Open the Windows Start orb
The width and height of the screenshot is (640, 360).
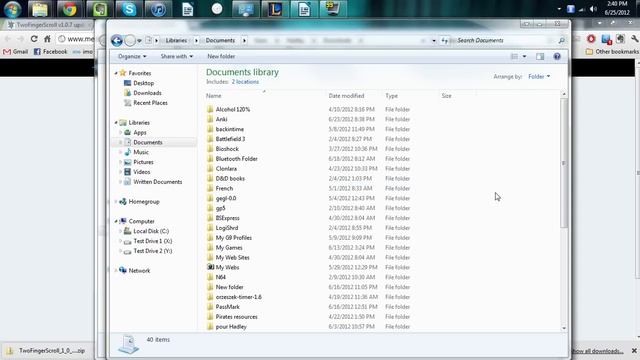pyautogui.click(x=12, y=9)
